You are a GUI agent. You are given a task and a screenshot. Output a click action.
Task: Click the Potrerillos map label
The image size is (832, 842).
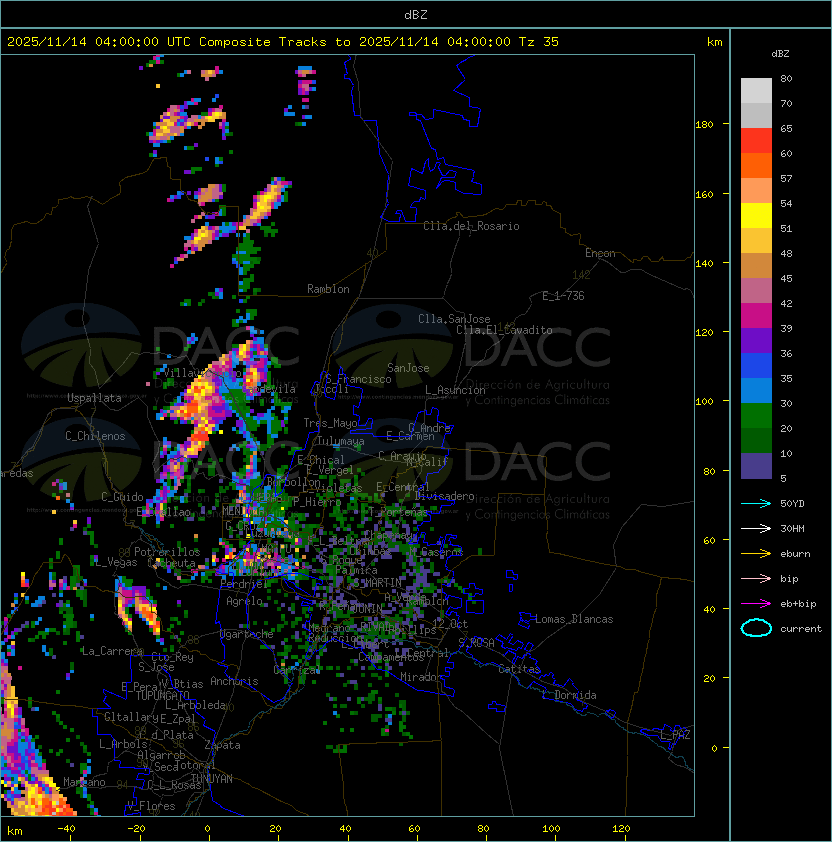[167, 552]
